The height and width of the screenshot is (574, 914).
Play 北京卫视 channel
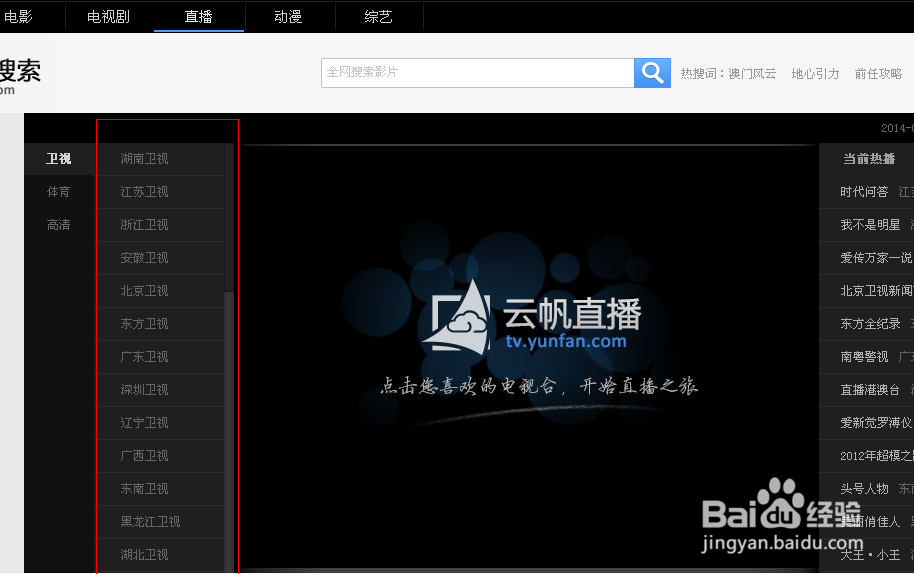tap(160, 291)
